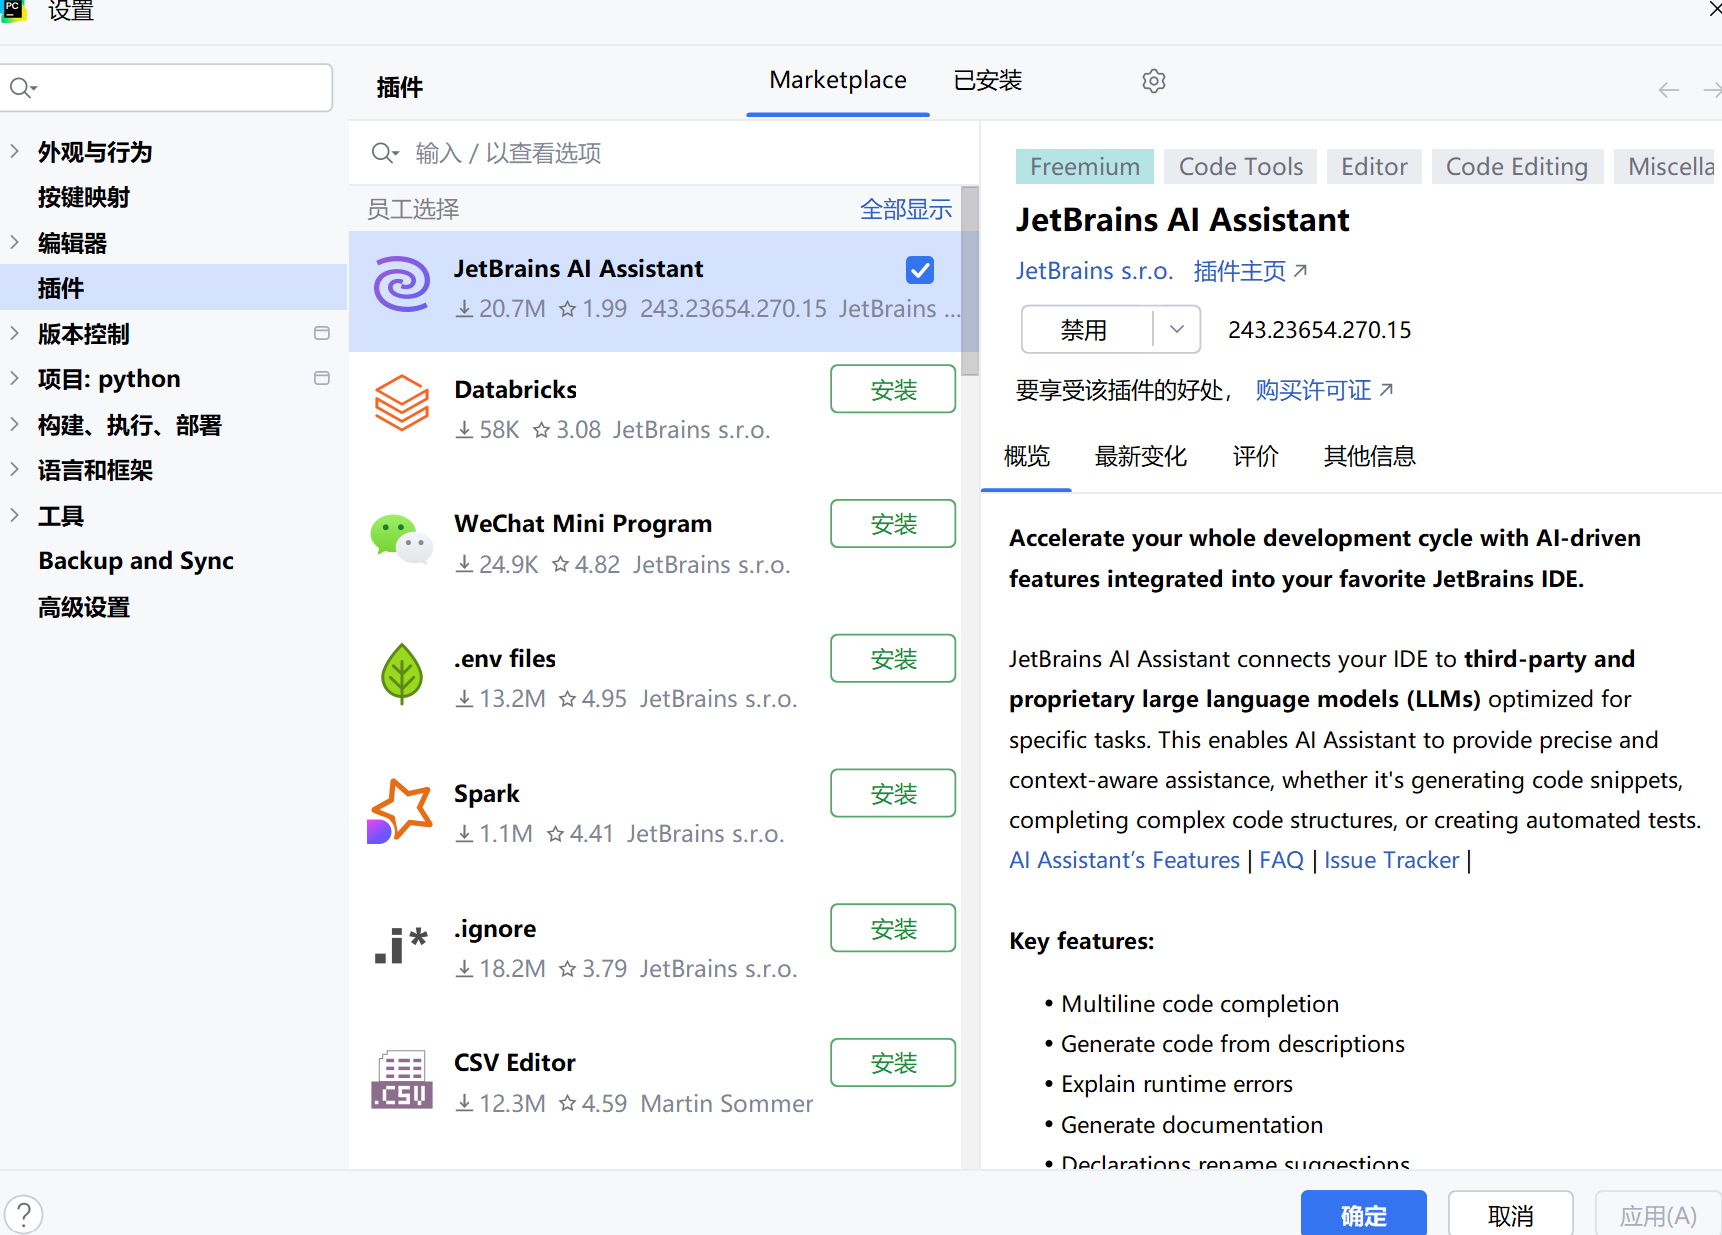Select the 概览 tab
The width and height of the screenshot is (1722, 1235).
coord(1026,456)
